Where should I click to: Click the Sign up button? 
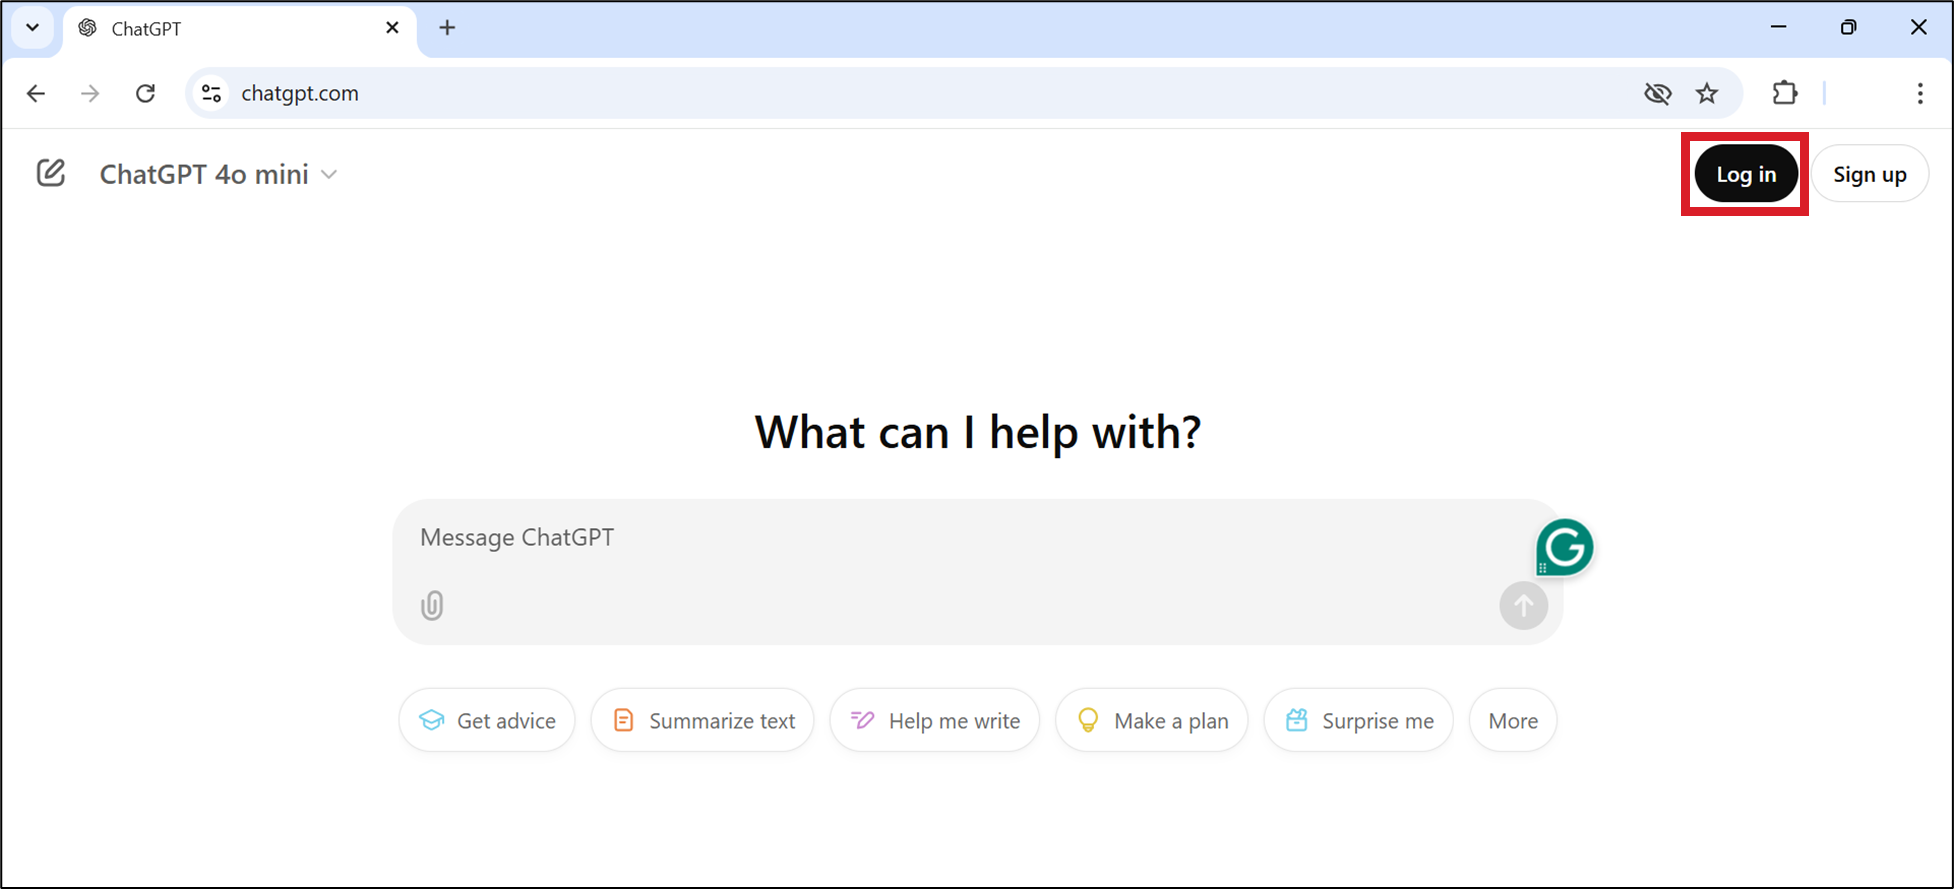(1869, 173)
